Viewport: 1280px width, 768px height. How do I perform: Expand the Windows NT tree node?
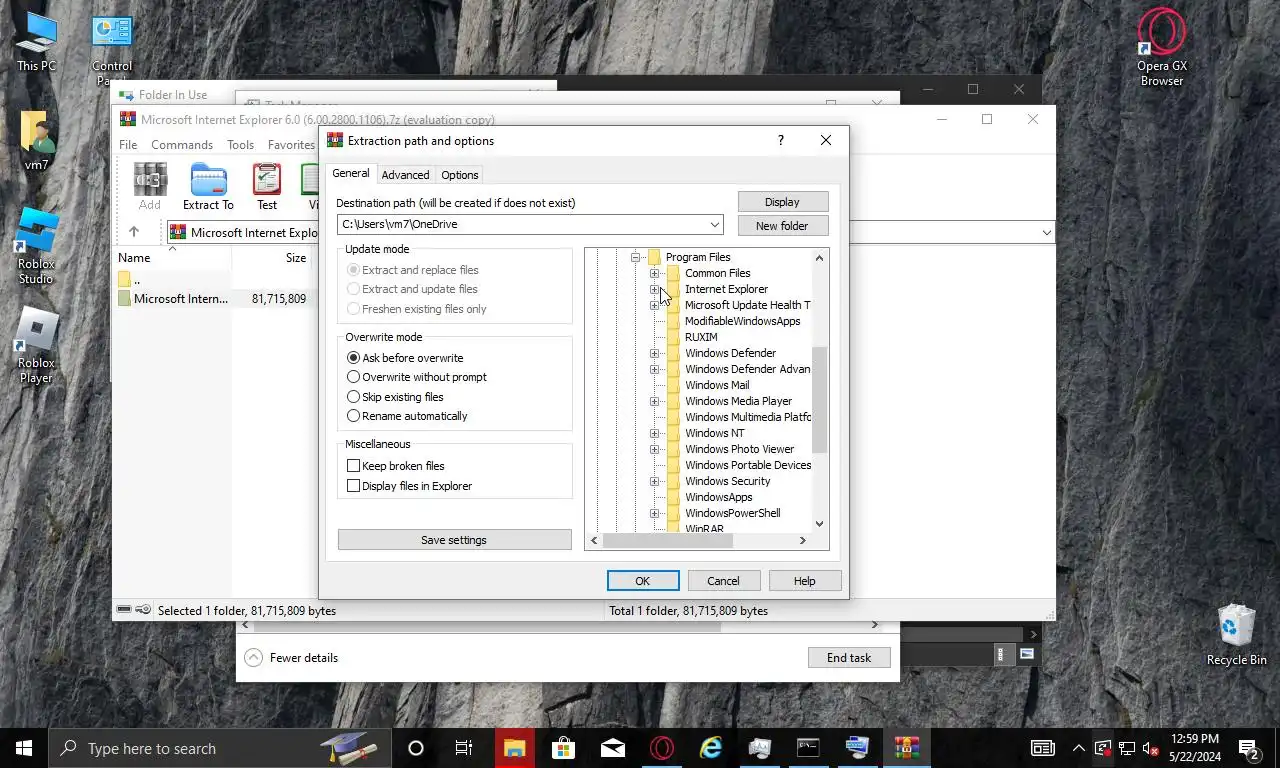tap(654, 433)
